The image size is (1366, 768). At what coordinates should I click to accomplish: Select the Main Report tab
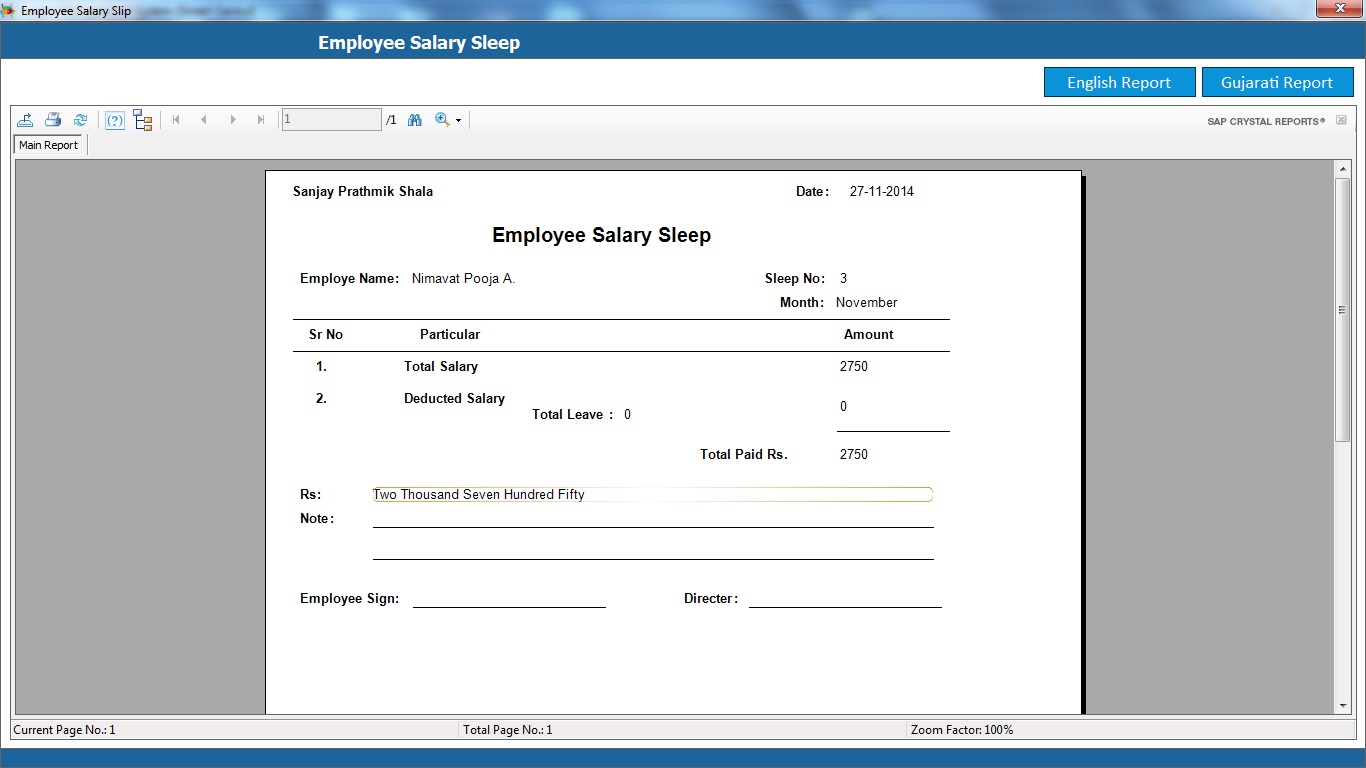[48, 145]
